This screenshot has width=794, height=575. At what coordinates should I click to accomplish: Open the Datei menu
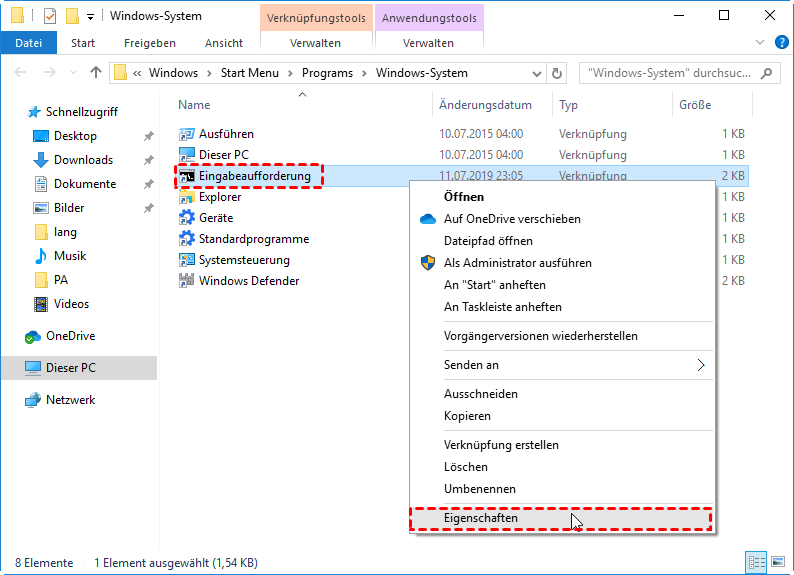pyautogui.click(x=28, y=43)
